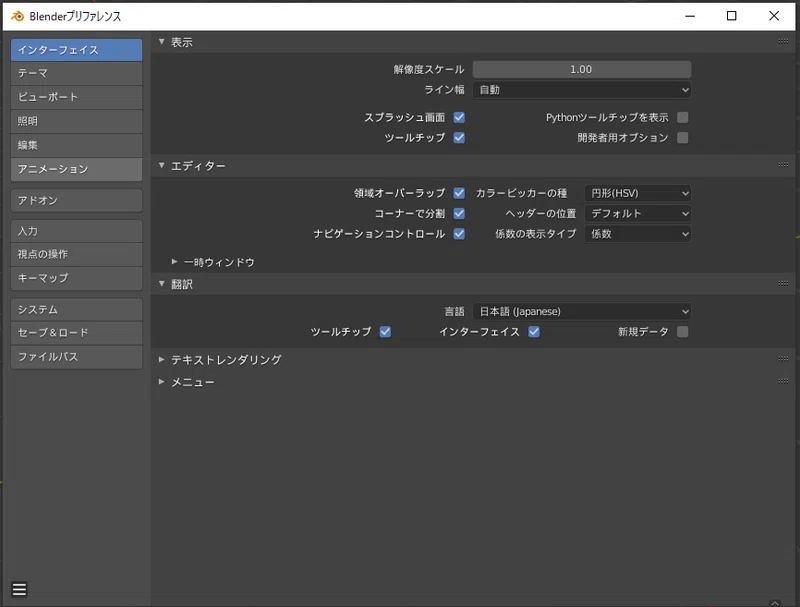Image resolution: width=800 pixels, height=607 pixels.
Task: Switch to the アニメーション tab
Action: tap(77, 169)
